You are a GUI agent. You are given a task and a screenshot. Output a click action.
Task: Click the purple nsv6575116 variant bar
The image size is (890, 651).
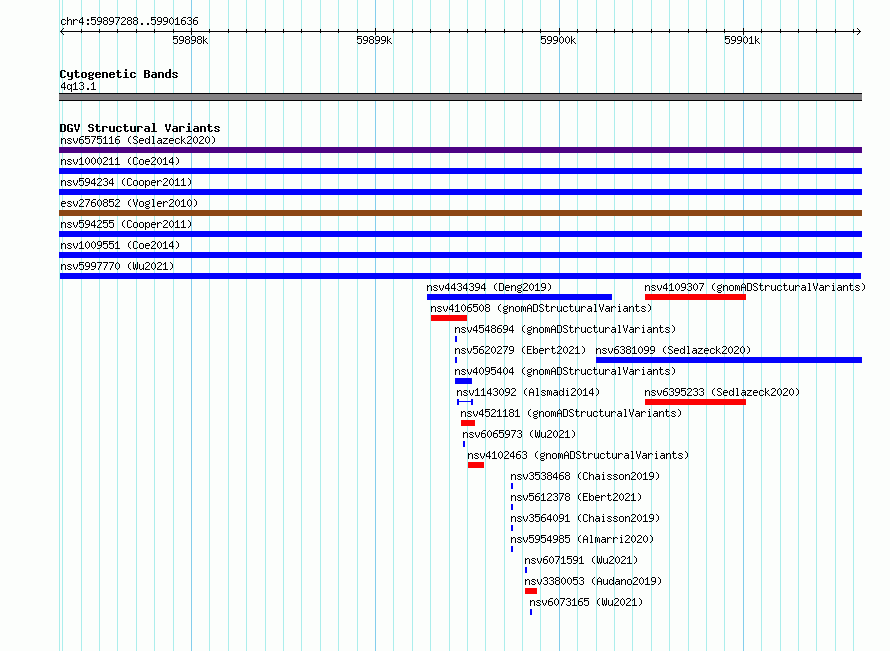460,150
